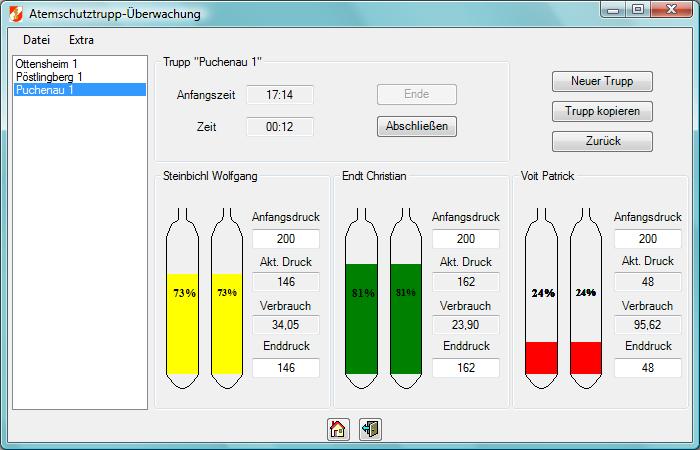The image size is (700, 450).
Task: Click Voit Patrick's Verbrauch value 95,62
Action: 648,325
